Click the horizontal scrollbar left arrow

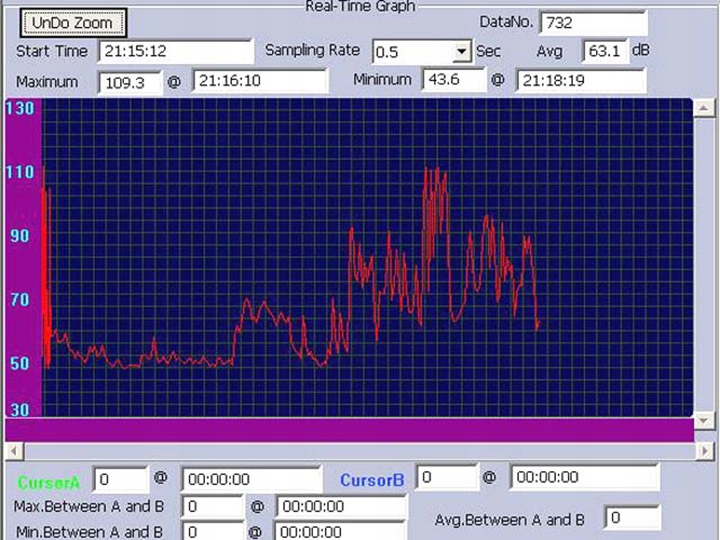[x=12, y=451]
